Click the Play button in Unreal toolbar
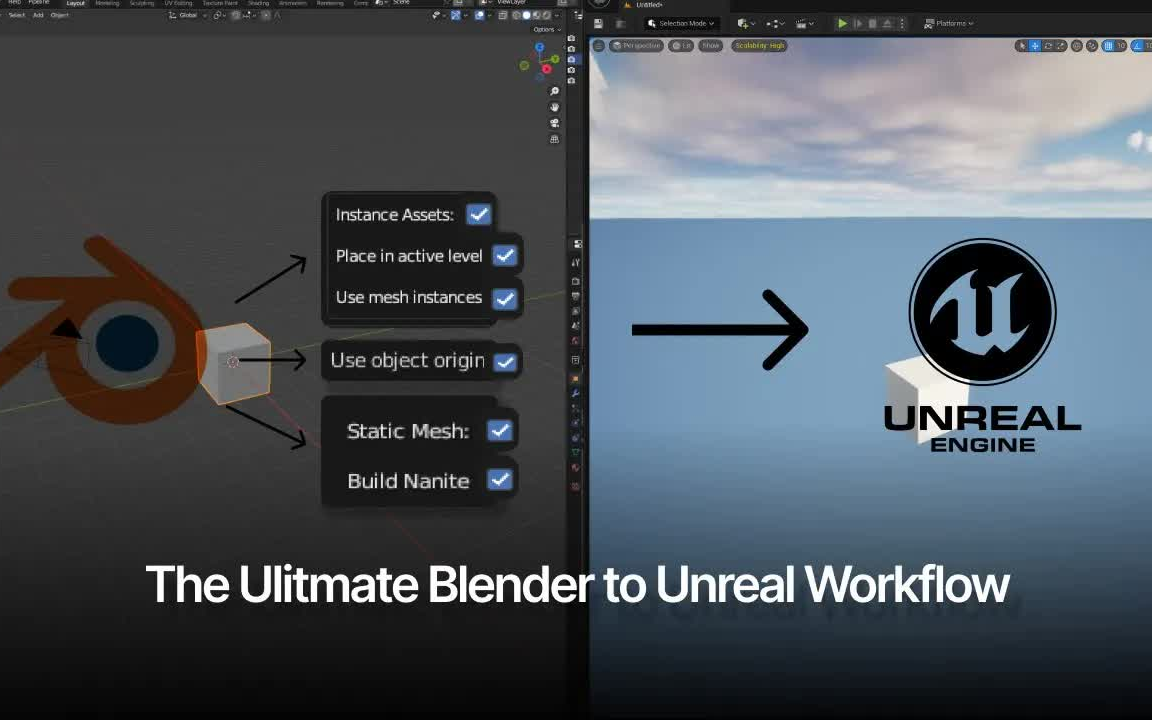This screenshot has width=1152, height=720. (843, 24)
